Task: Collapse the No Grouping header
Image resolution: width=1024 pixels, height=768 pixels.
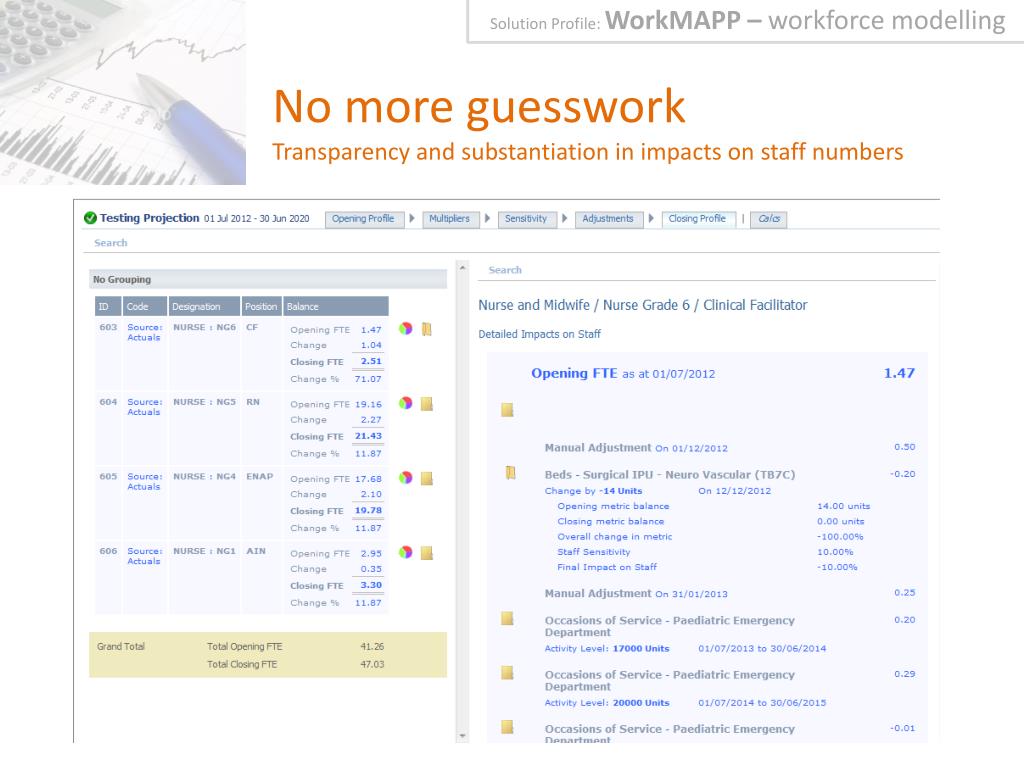Action: click(x=268, y=280)
